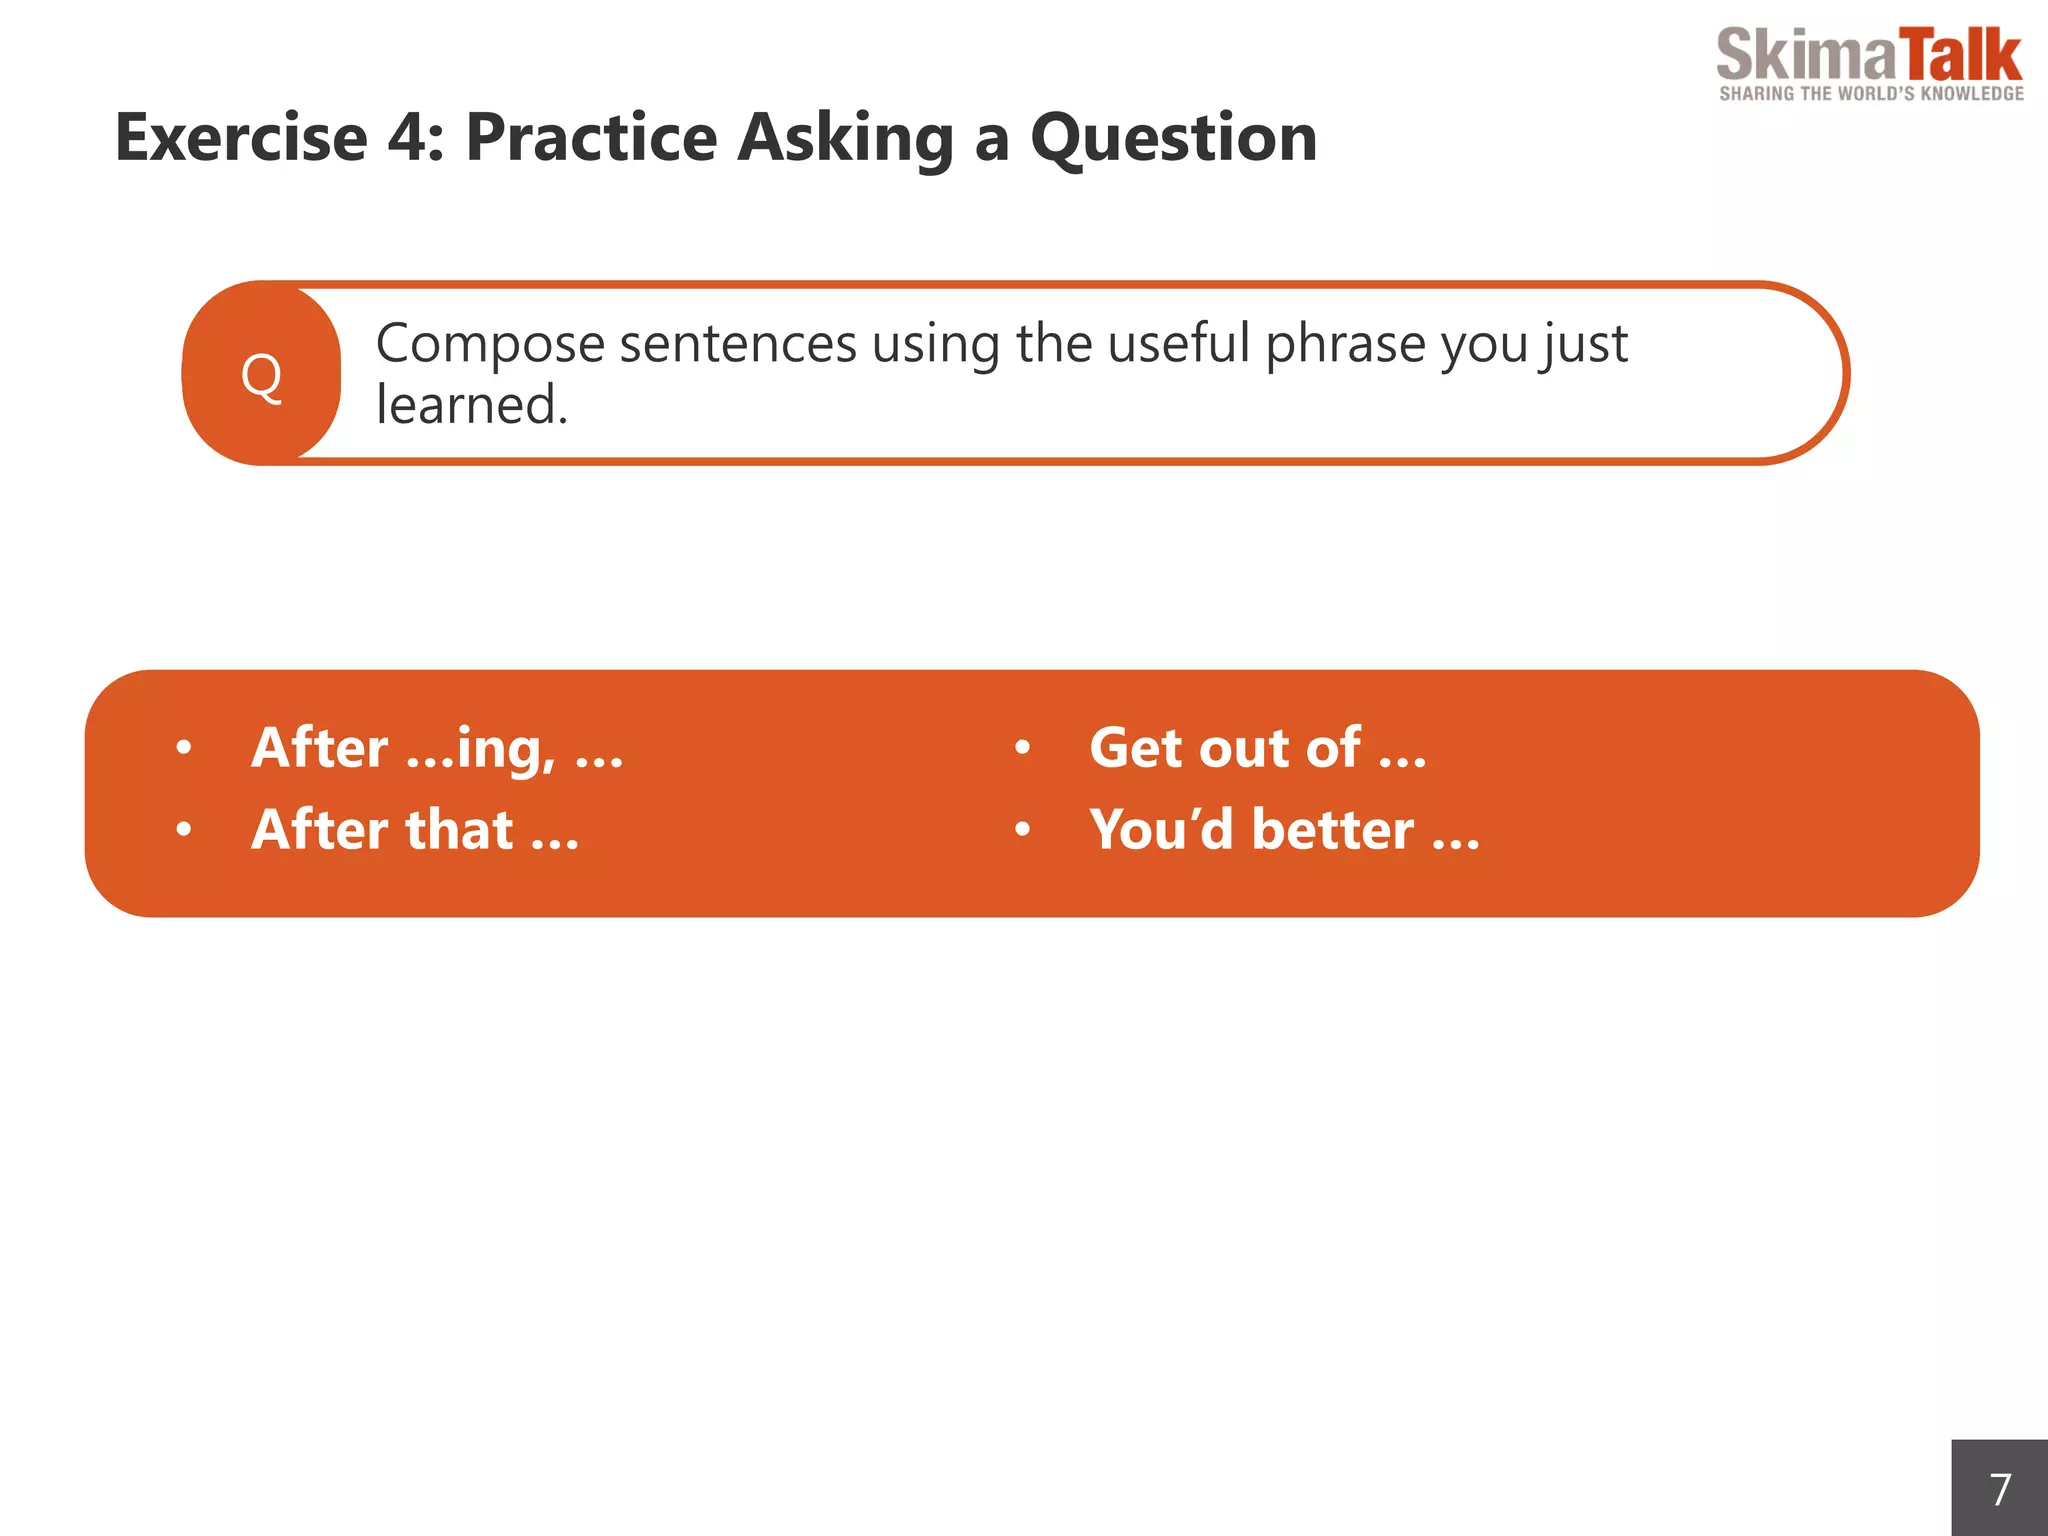This screenshot has width=2048, height=1536.
Task: Click the slide number 7 box
Action: (x=1999, y=1488)
